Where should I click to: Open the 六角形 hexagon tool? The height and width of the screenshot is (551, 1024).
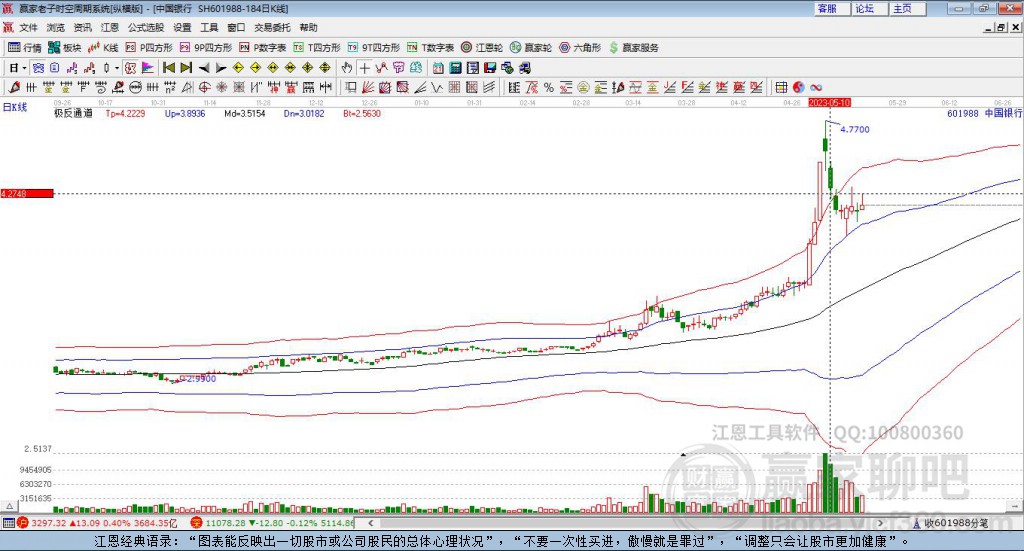(580, 48)
